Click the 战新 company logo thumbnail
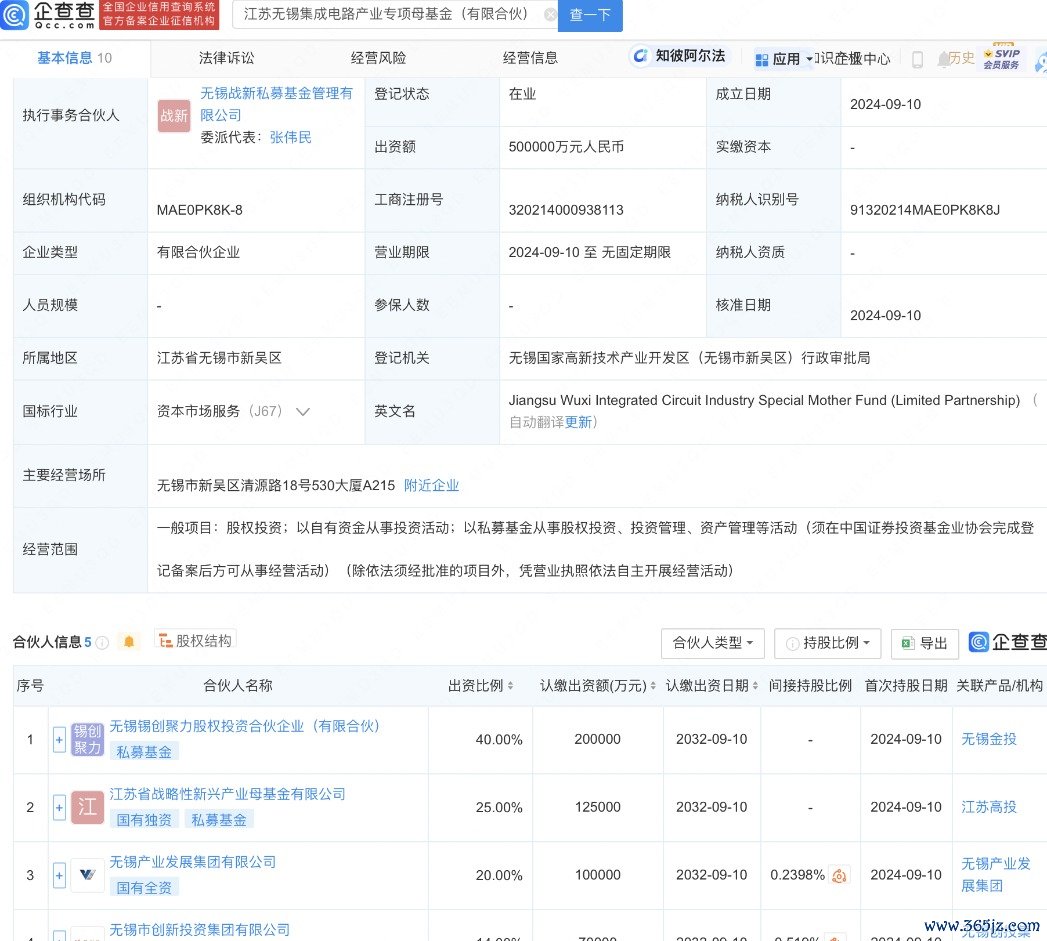Viewport: 1047px width, 941px height. click(174, 116)
